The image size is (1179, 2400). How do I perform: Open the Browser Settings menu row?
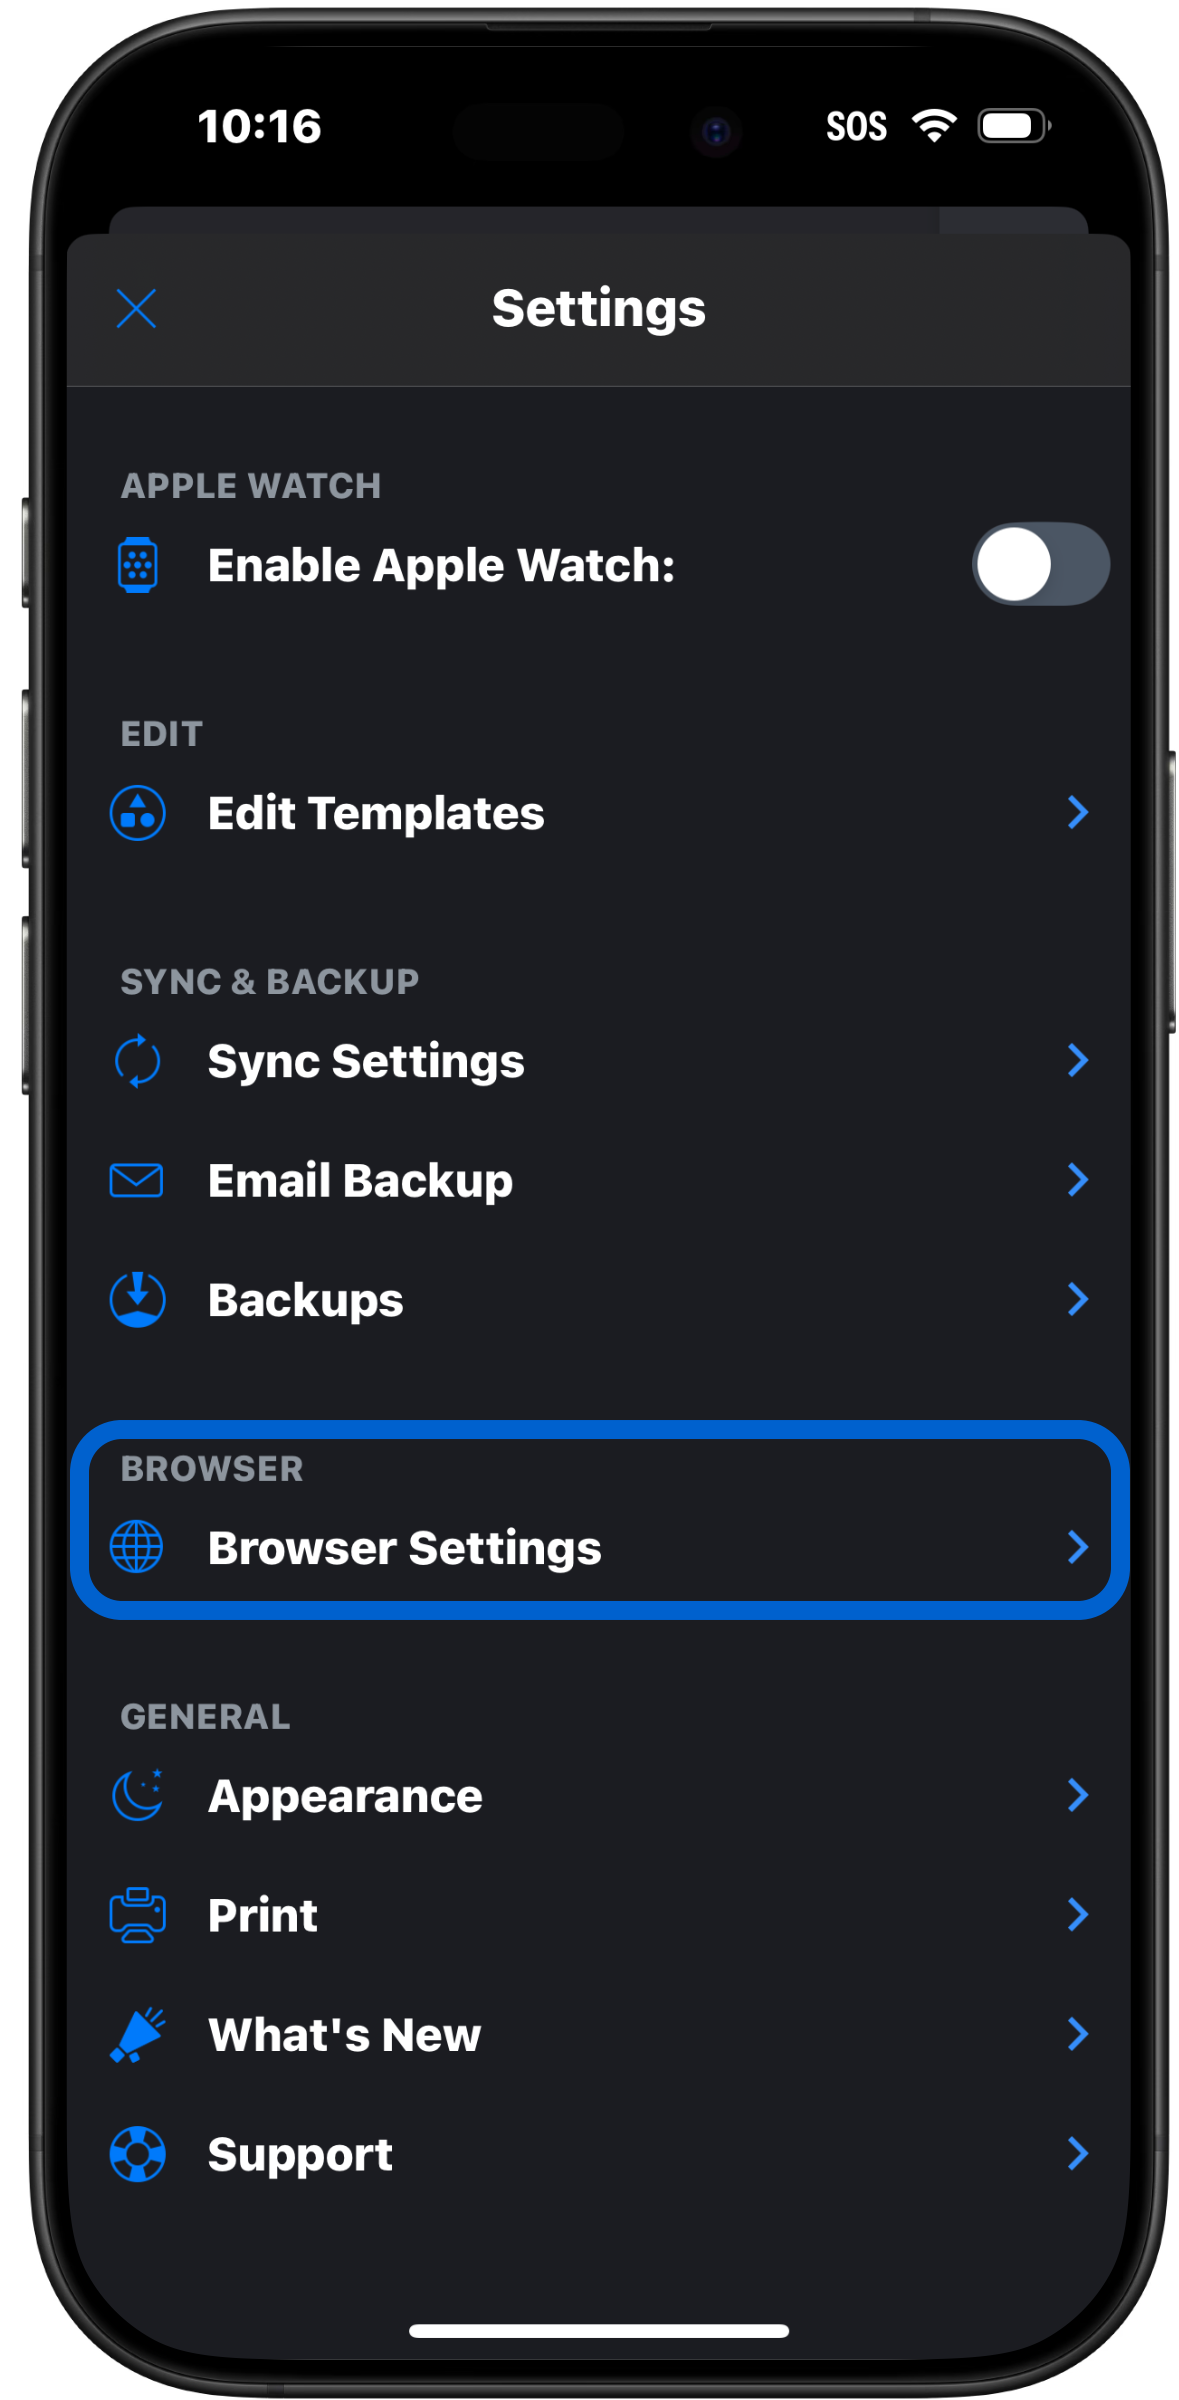[x=599, y=1547]
